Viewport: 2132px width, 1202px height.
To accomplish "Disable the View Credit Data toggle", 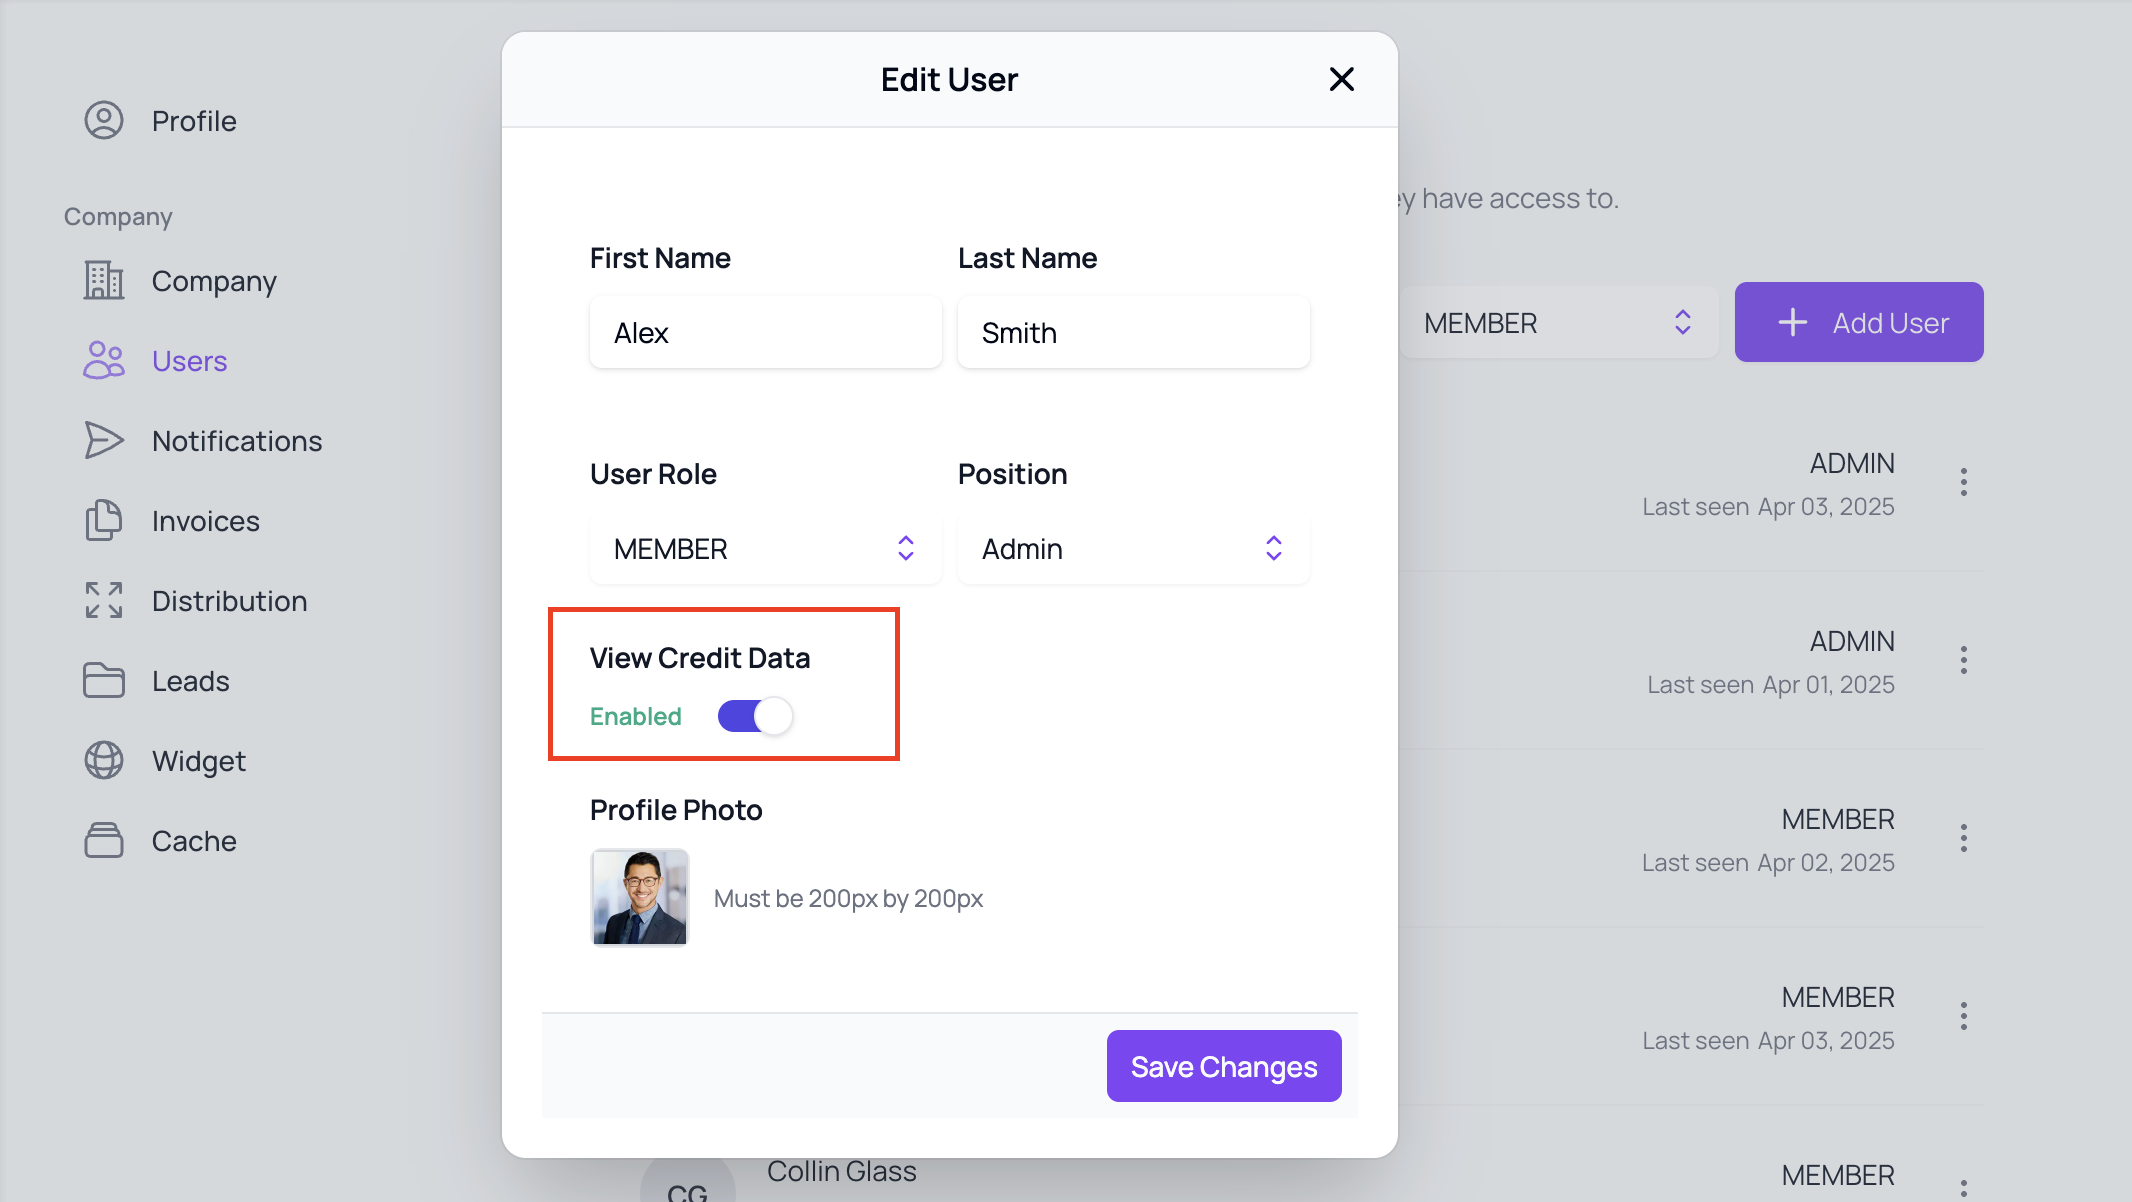I will click(x=755, y=716).
